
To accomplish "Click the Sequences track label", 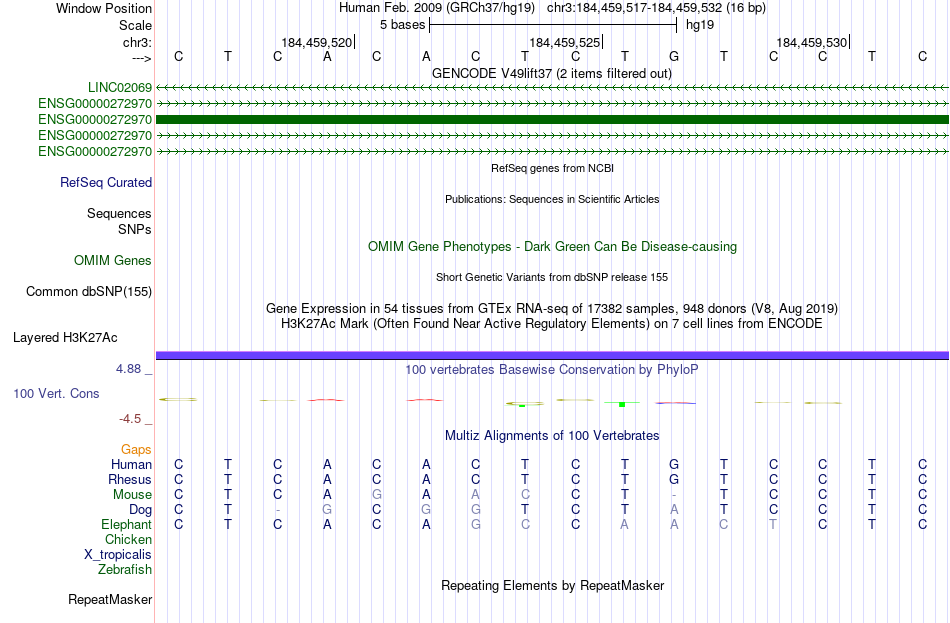I will click(x=119, y=213).
